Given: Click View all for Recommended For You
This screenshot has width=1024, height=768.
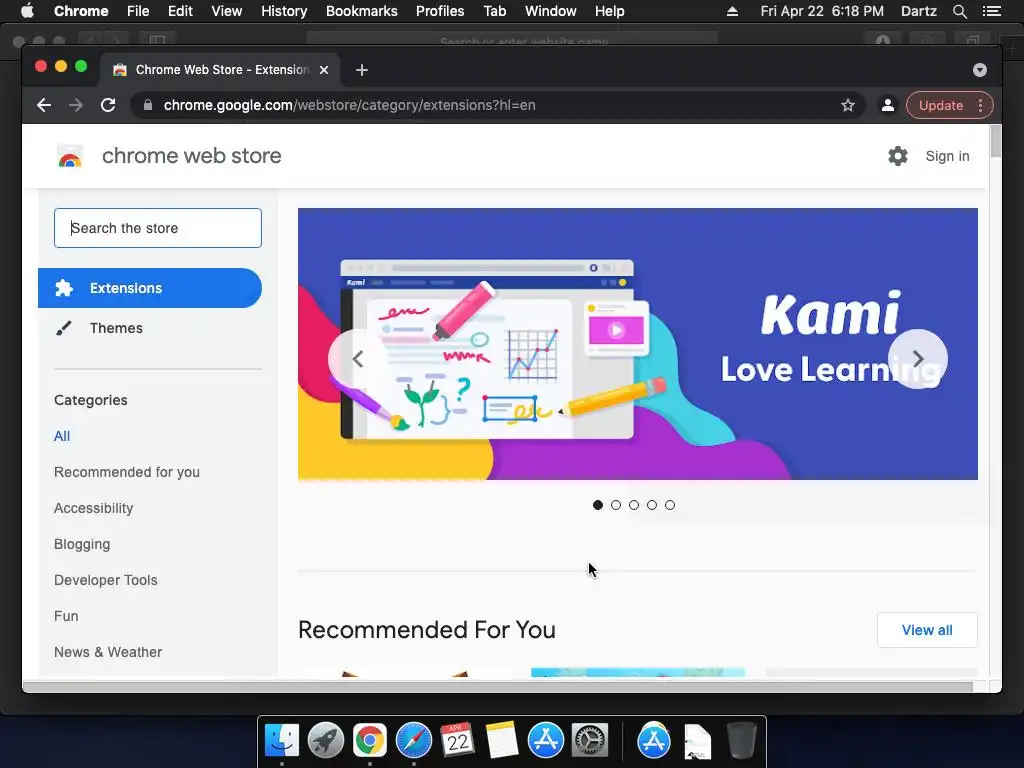Looking at the screenshot, I should pyautogui.click(x=927, y=630).
